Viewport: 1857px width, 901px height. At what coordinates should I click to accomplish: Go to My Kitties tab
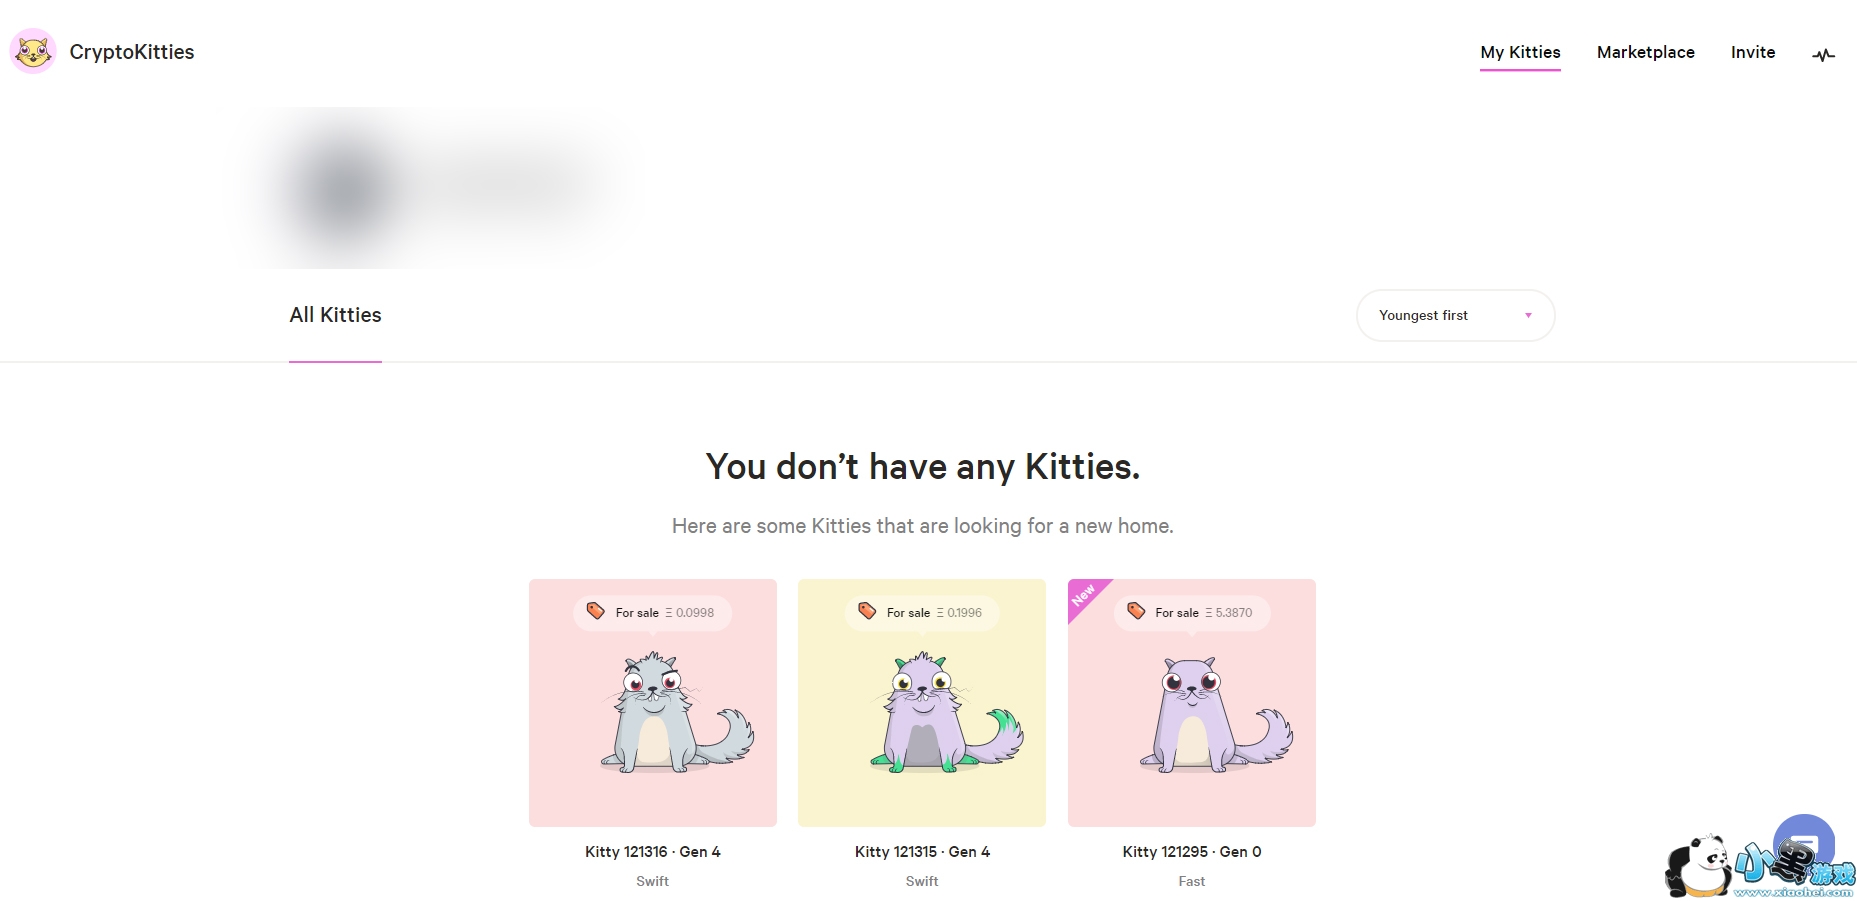(1520, 52)
